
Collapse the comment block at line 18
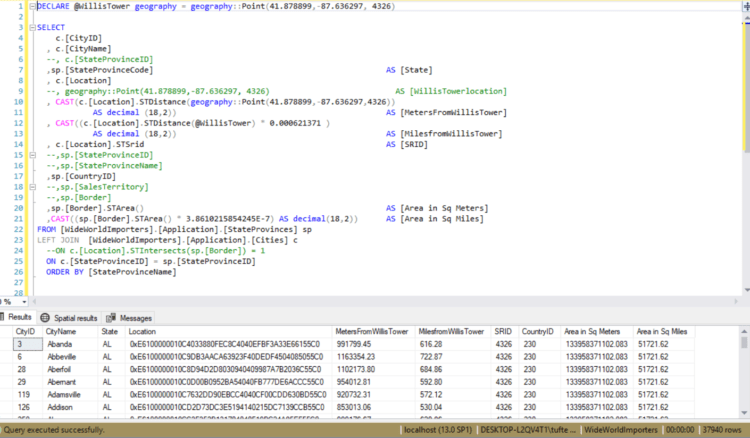click(x=33, y=187)
